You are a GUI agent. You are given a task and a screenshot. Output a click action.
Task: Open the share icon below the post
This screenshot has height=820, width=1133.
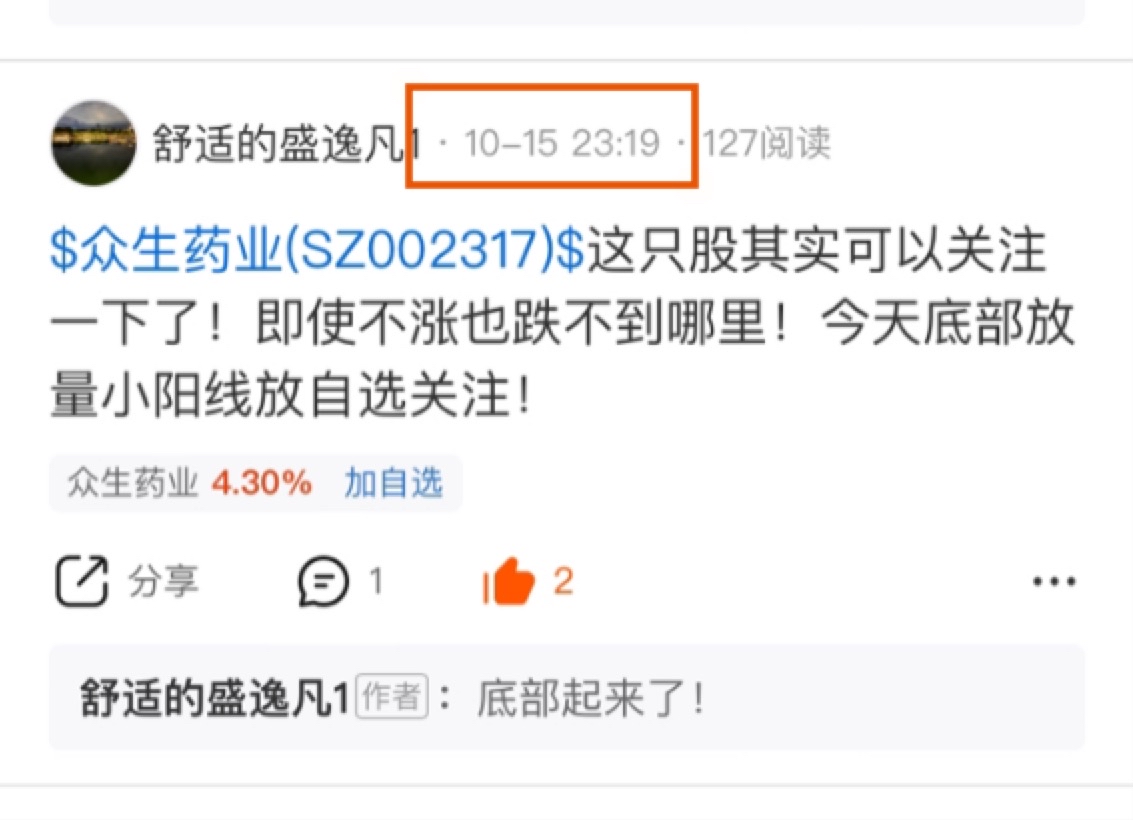pyautogui.click(x=82, y=581)
